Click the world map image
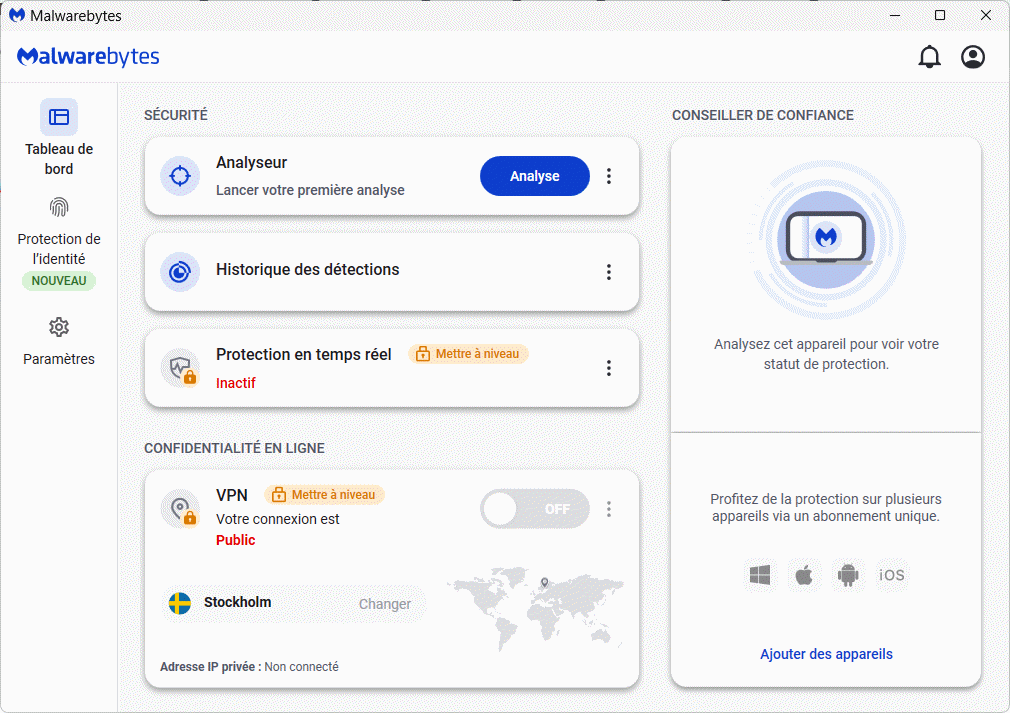Screen dimensions: 1010x713 coord(535,609)
